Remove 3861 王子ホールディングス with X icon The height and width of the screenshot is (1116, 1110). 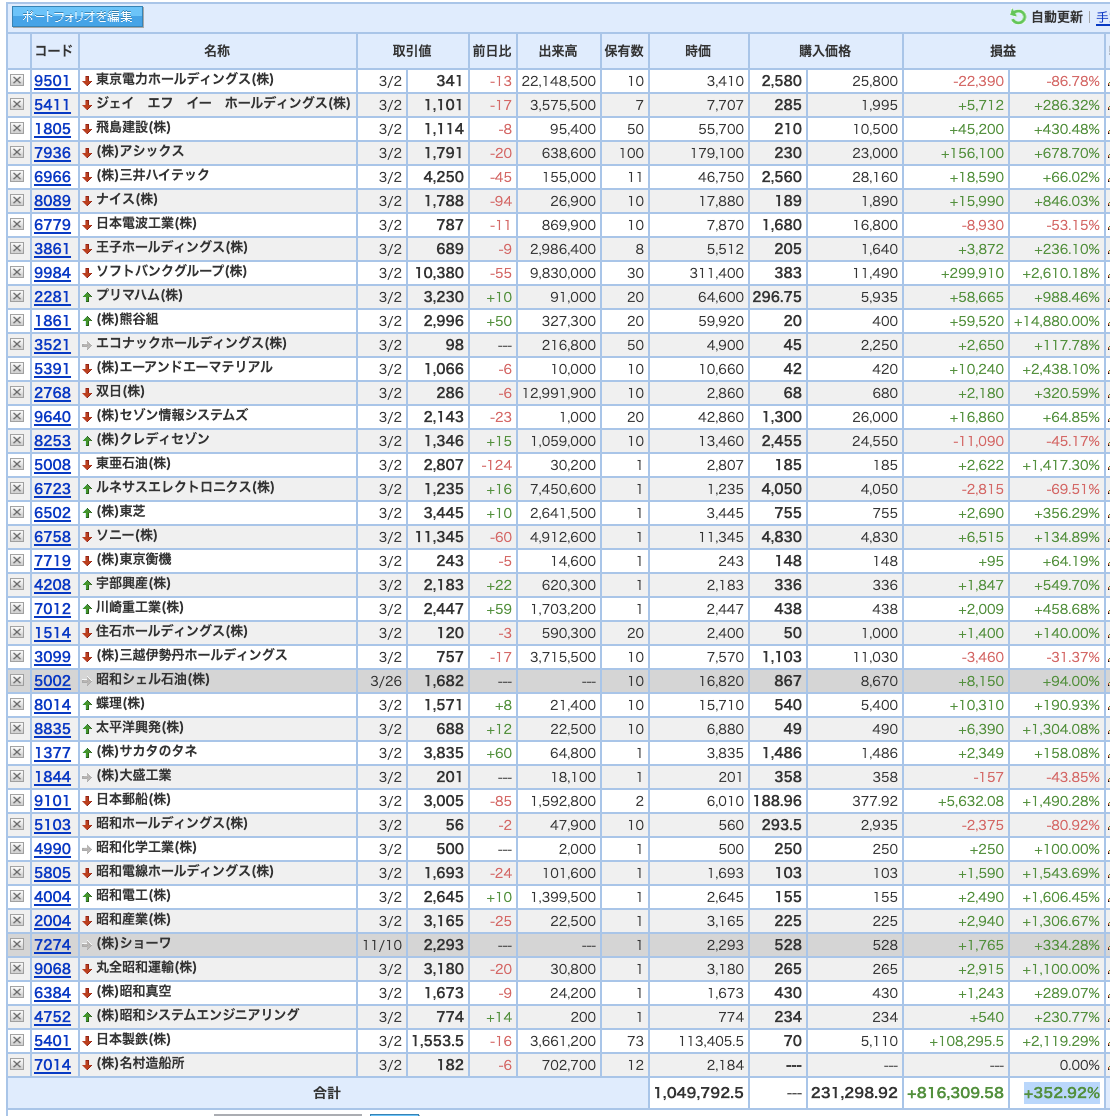pos(17,248)
